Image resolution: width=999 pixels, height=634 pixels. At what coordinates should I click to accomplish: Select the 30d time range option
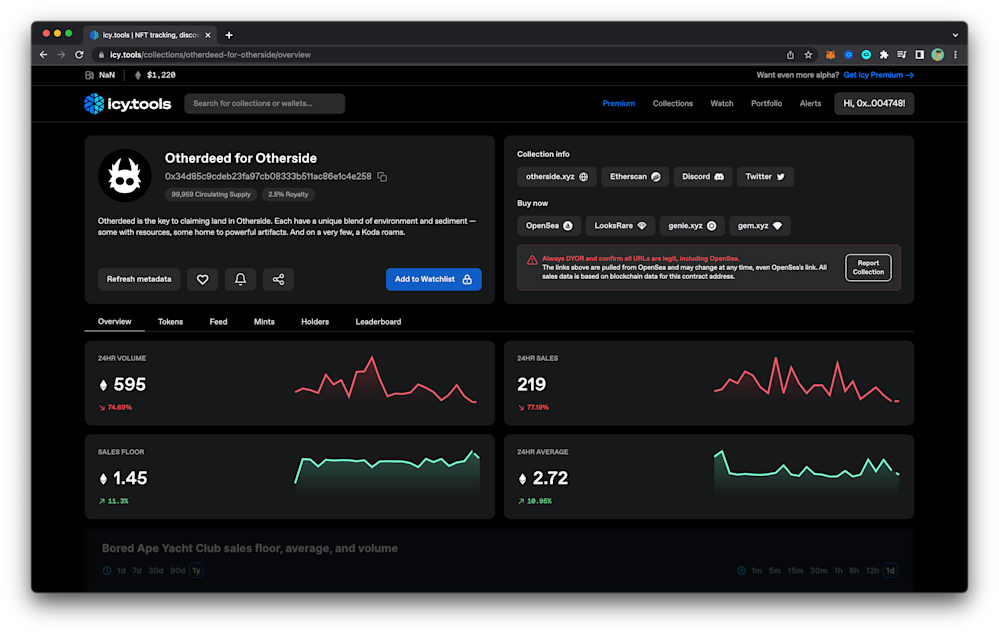point(156,570)
